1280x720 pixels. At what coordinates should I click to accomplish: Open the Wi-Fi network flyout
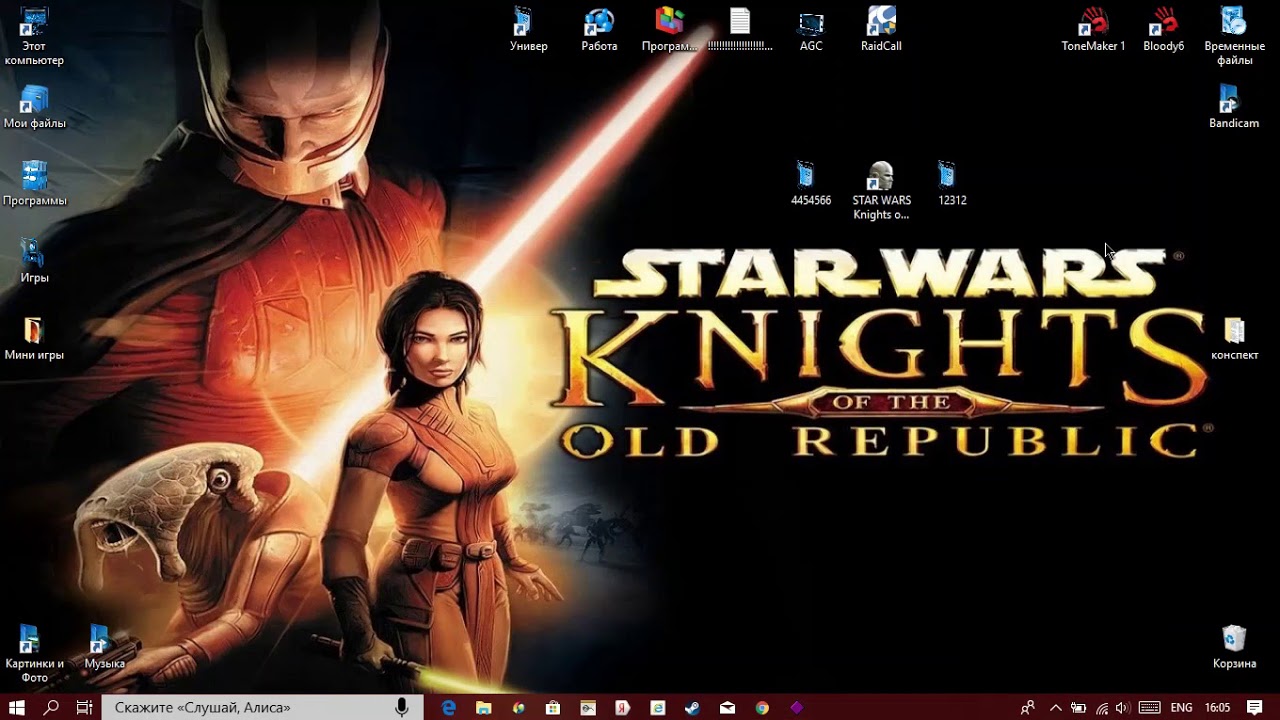[x=1101, y=707]
